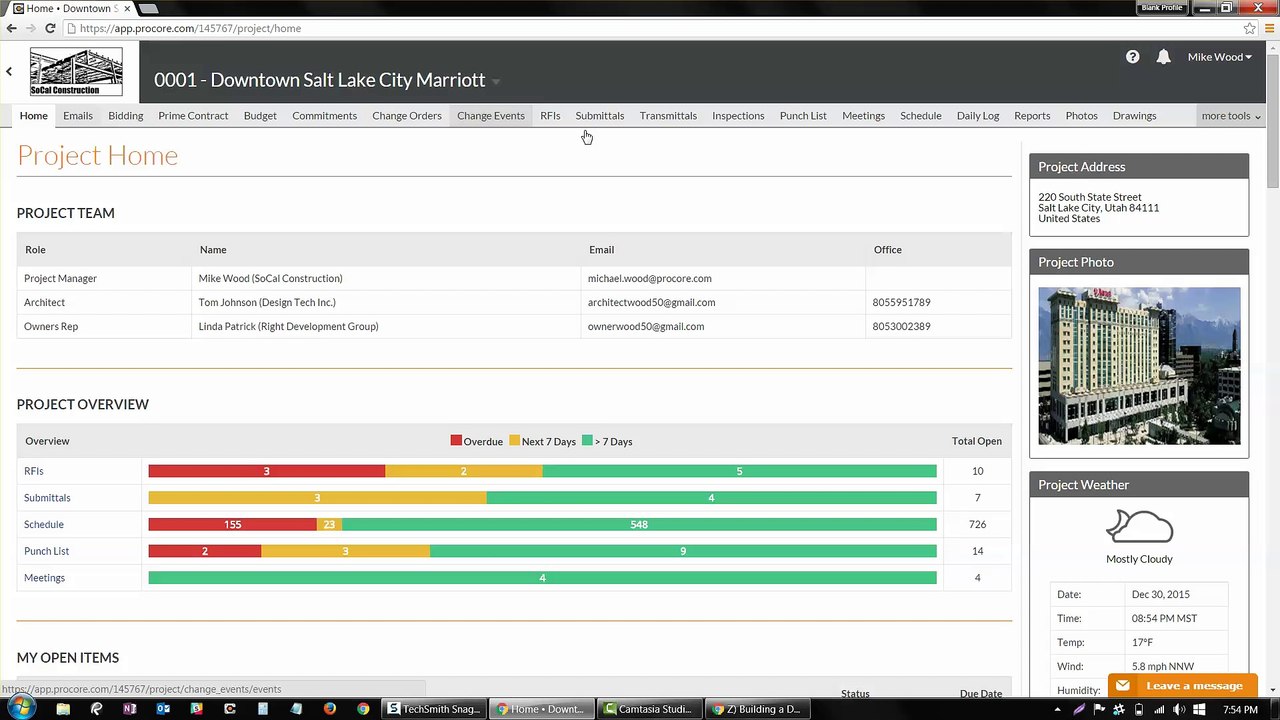Image resolution: width=1280 pixels, height=720 pixels.
Task: Open File Explorer in taskbar
Action: pyautogui.click(x=63, y=709)
